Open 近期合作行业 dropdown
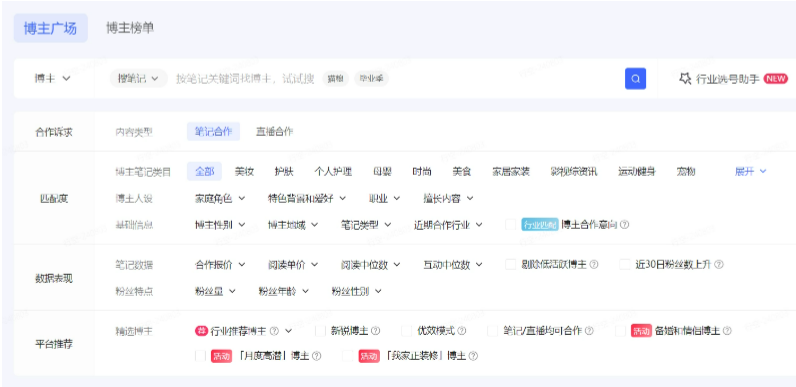The height and width of the screenshot is (387, 796). coord(448,224)
